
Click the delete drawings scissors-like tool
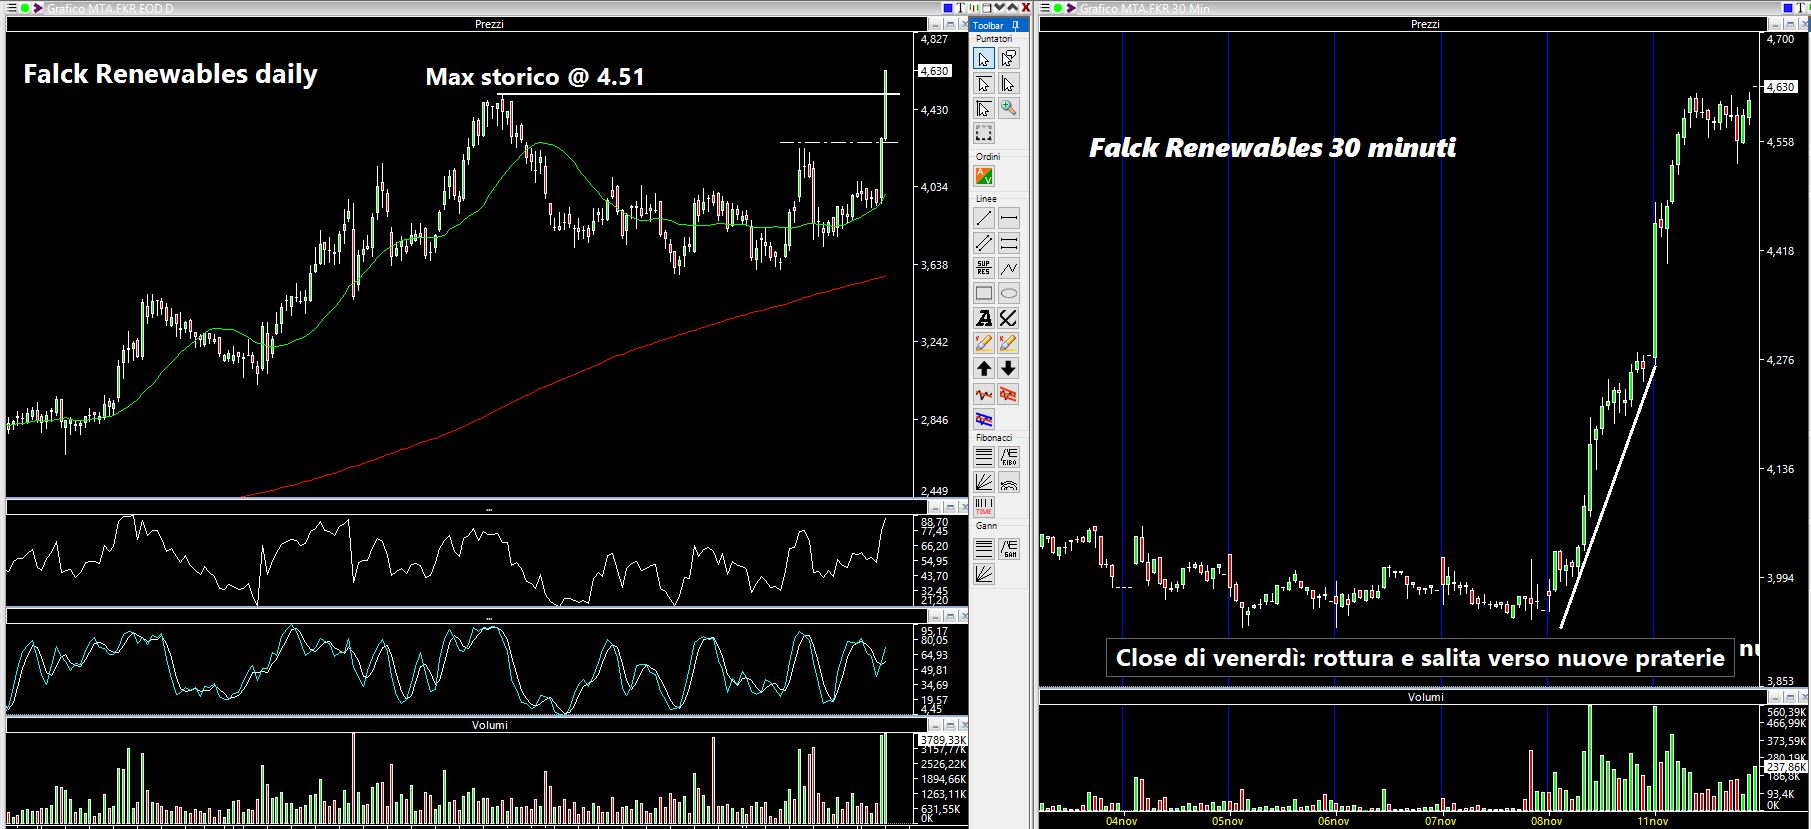pos(1008,318)
